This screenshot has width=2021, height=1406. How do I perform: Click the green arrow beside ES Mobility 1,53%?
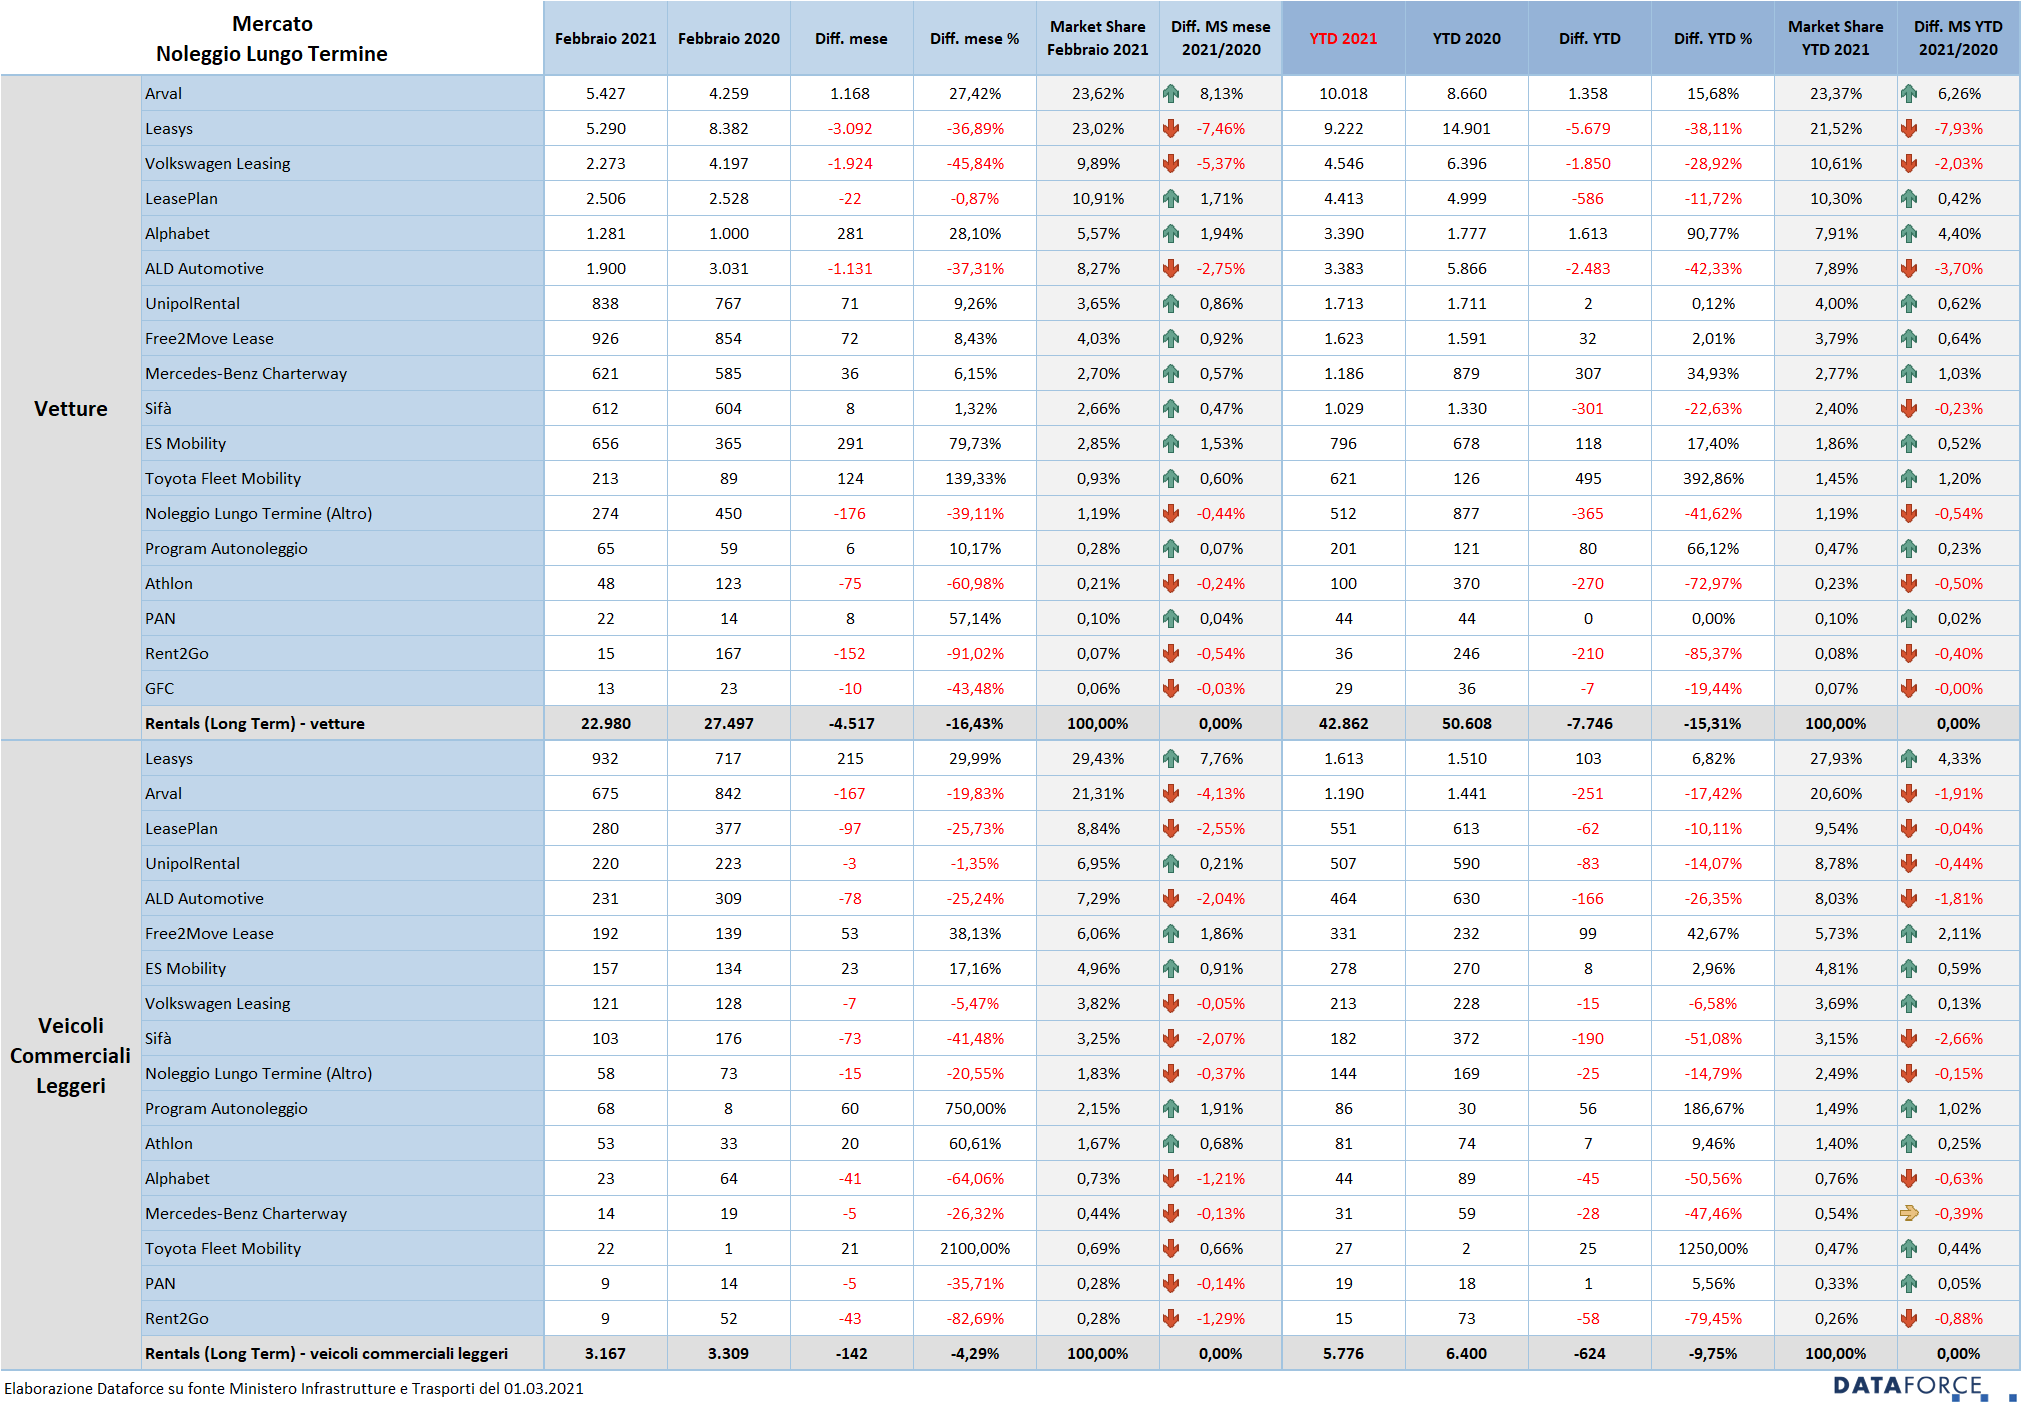click(x=1171, y=443)
